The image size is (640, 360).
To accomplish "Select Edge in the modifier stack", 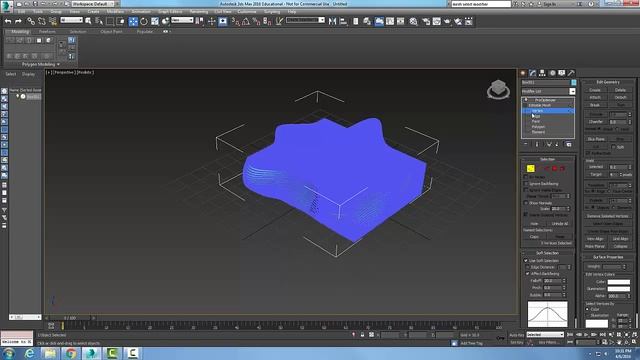I will (x=536, y=116).
